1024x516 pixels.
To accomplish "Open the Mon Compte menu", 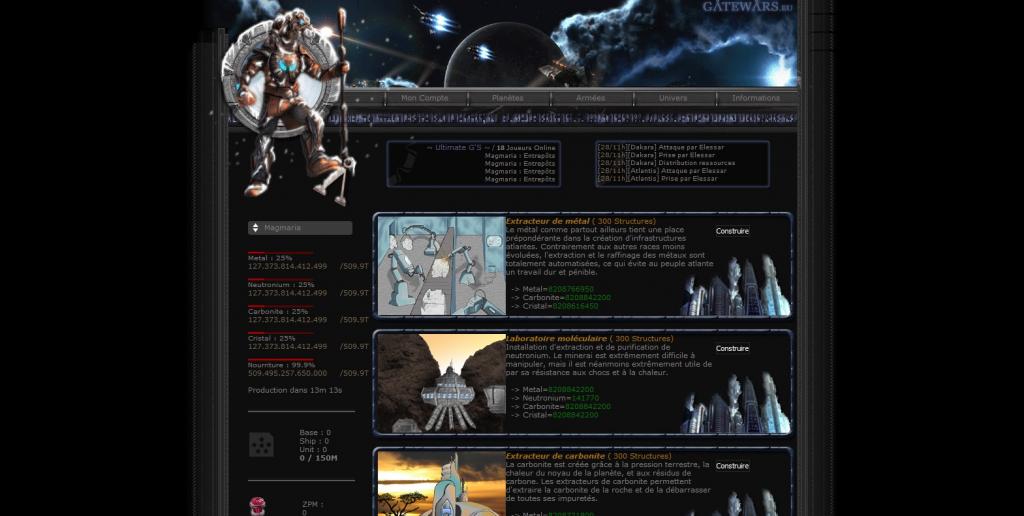I will click(x=425, y=98).
